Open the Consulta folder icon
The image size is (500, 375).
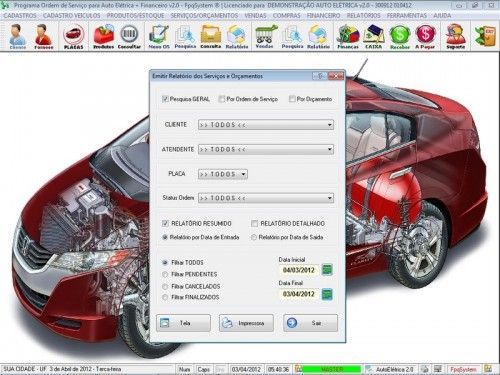(211, 37)
